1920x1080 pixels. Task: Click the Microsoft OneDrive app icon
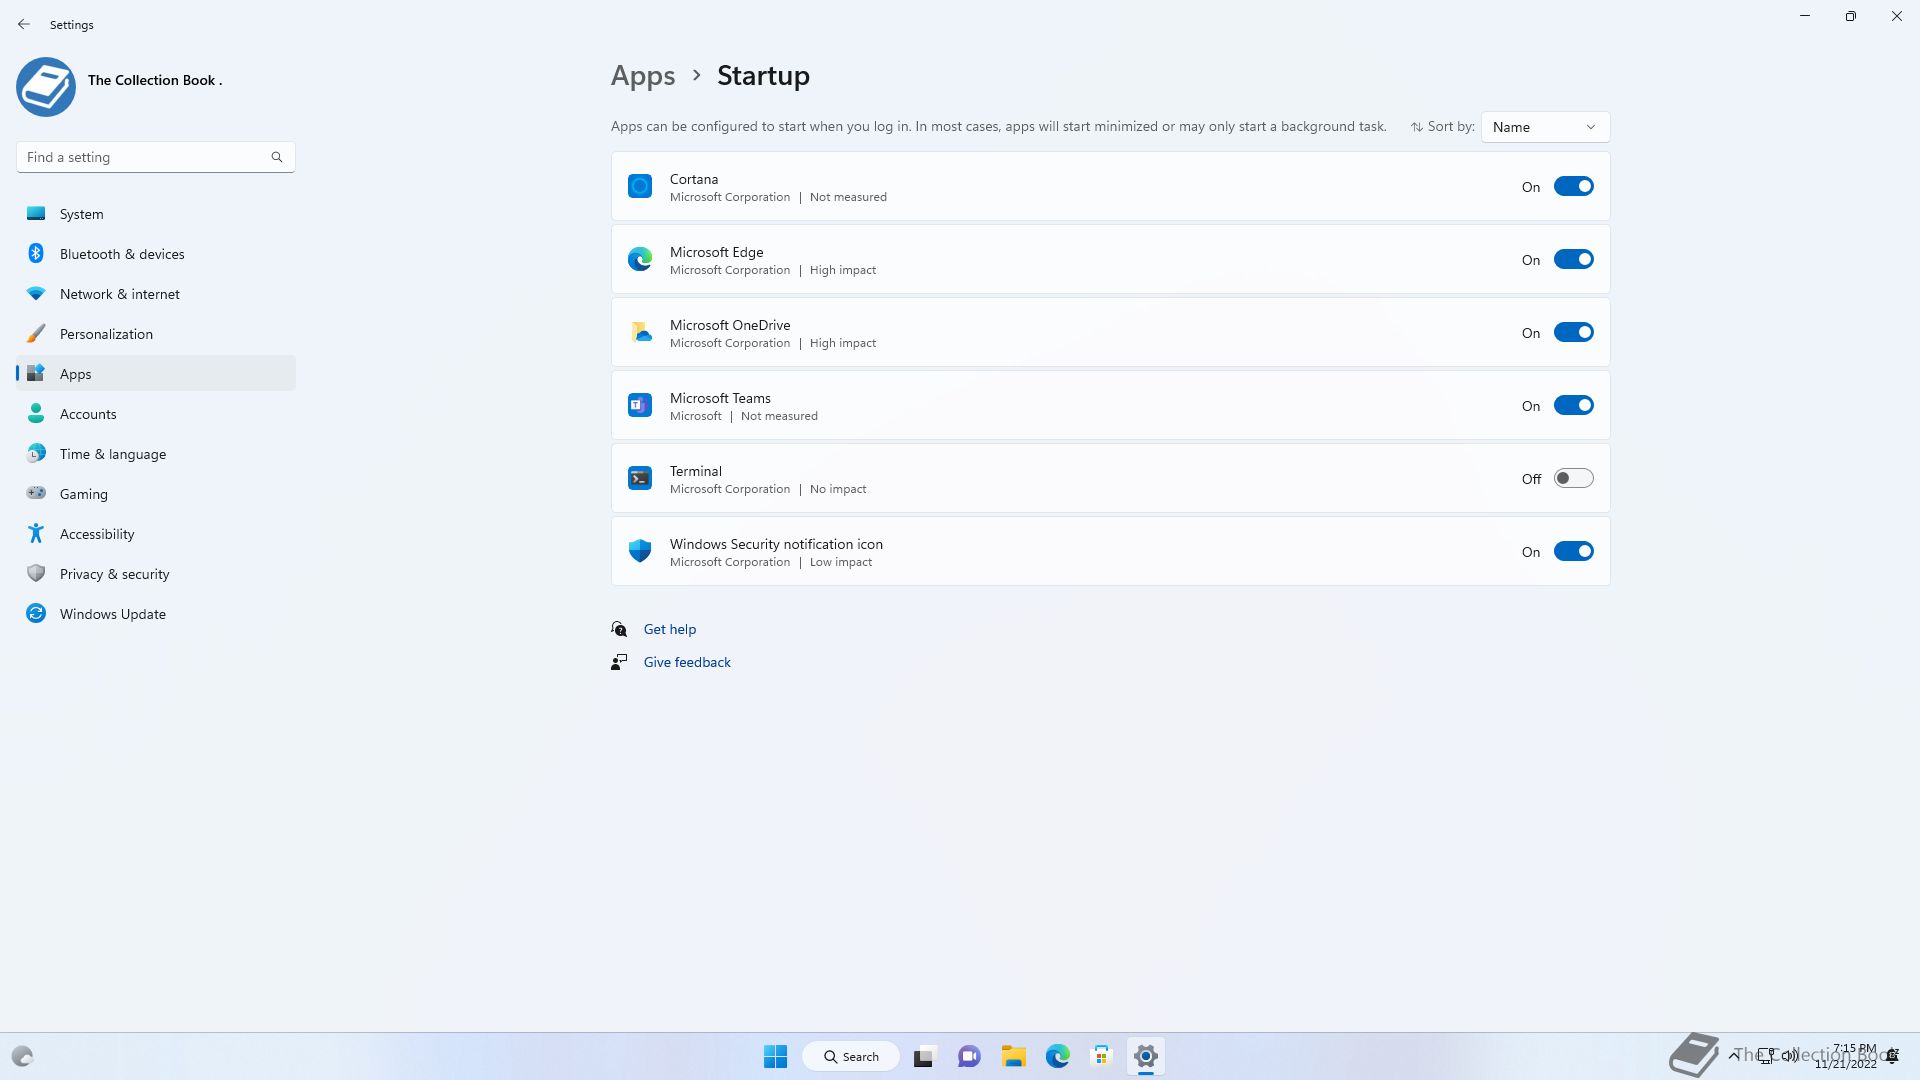point(640,332)
